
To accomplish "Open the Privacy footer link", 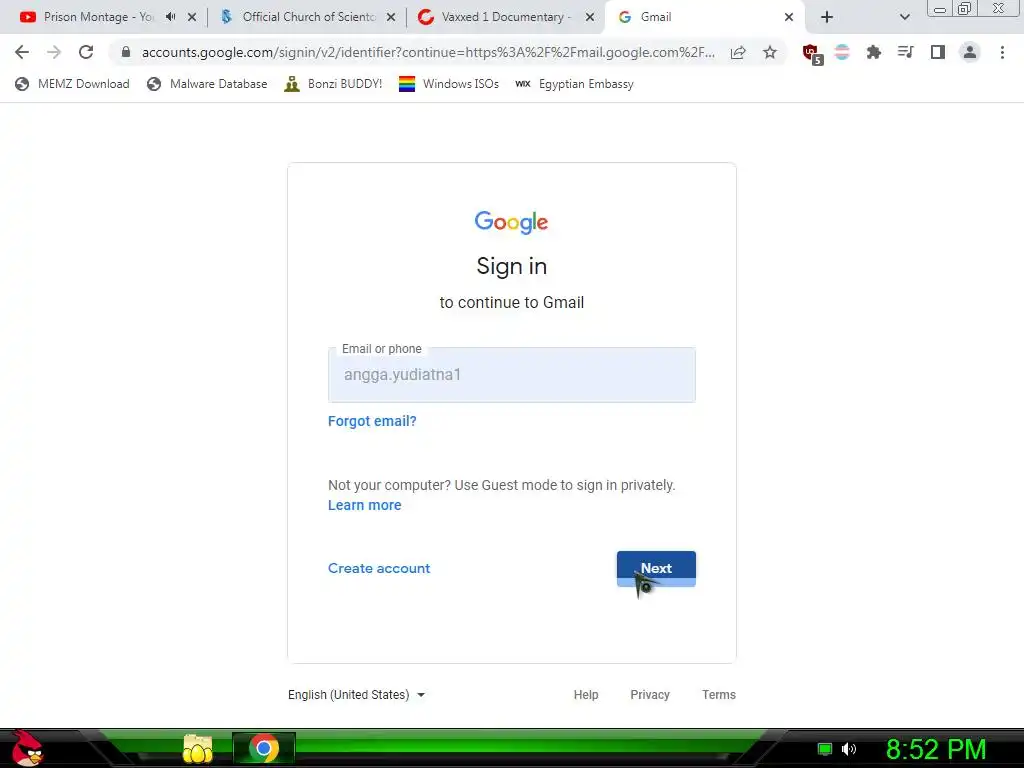I will click(650, 695).
